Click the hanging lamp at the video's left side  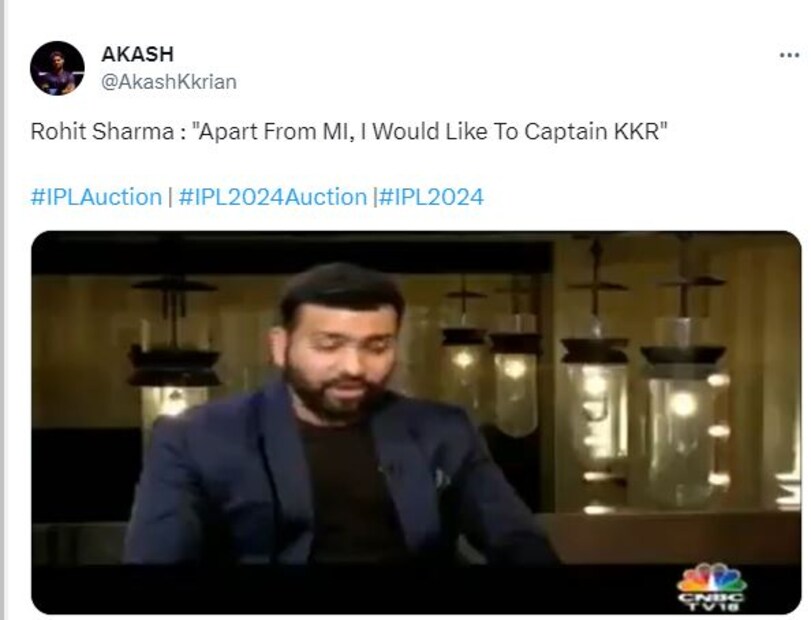173,352
